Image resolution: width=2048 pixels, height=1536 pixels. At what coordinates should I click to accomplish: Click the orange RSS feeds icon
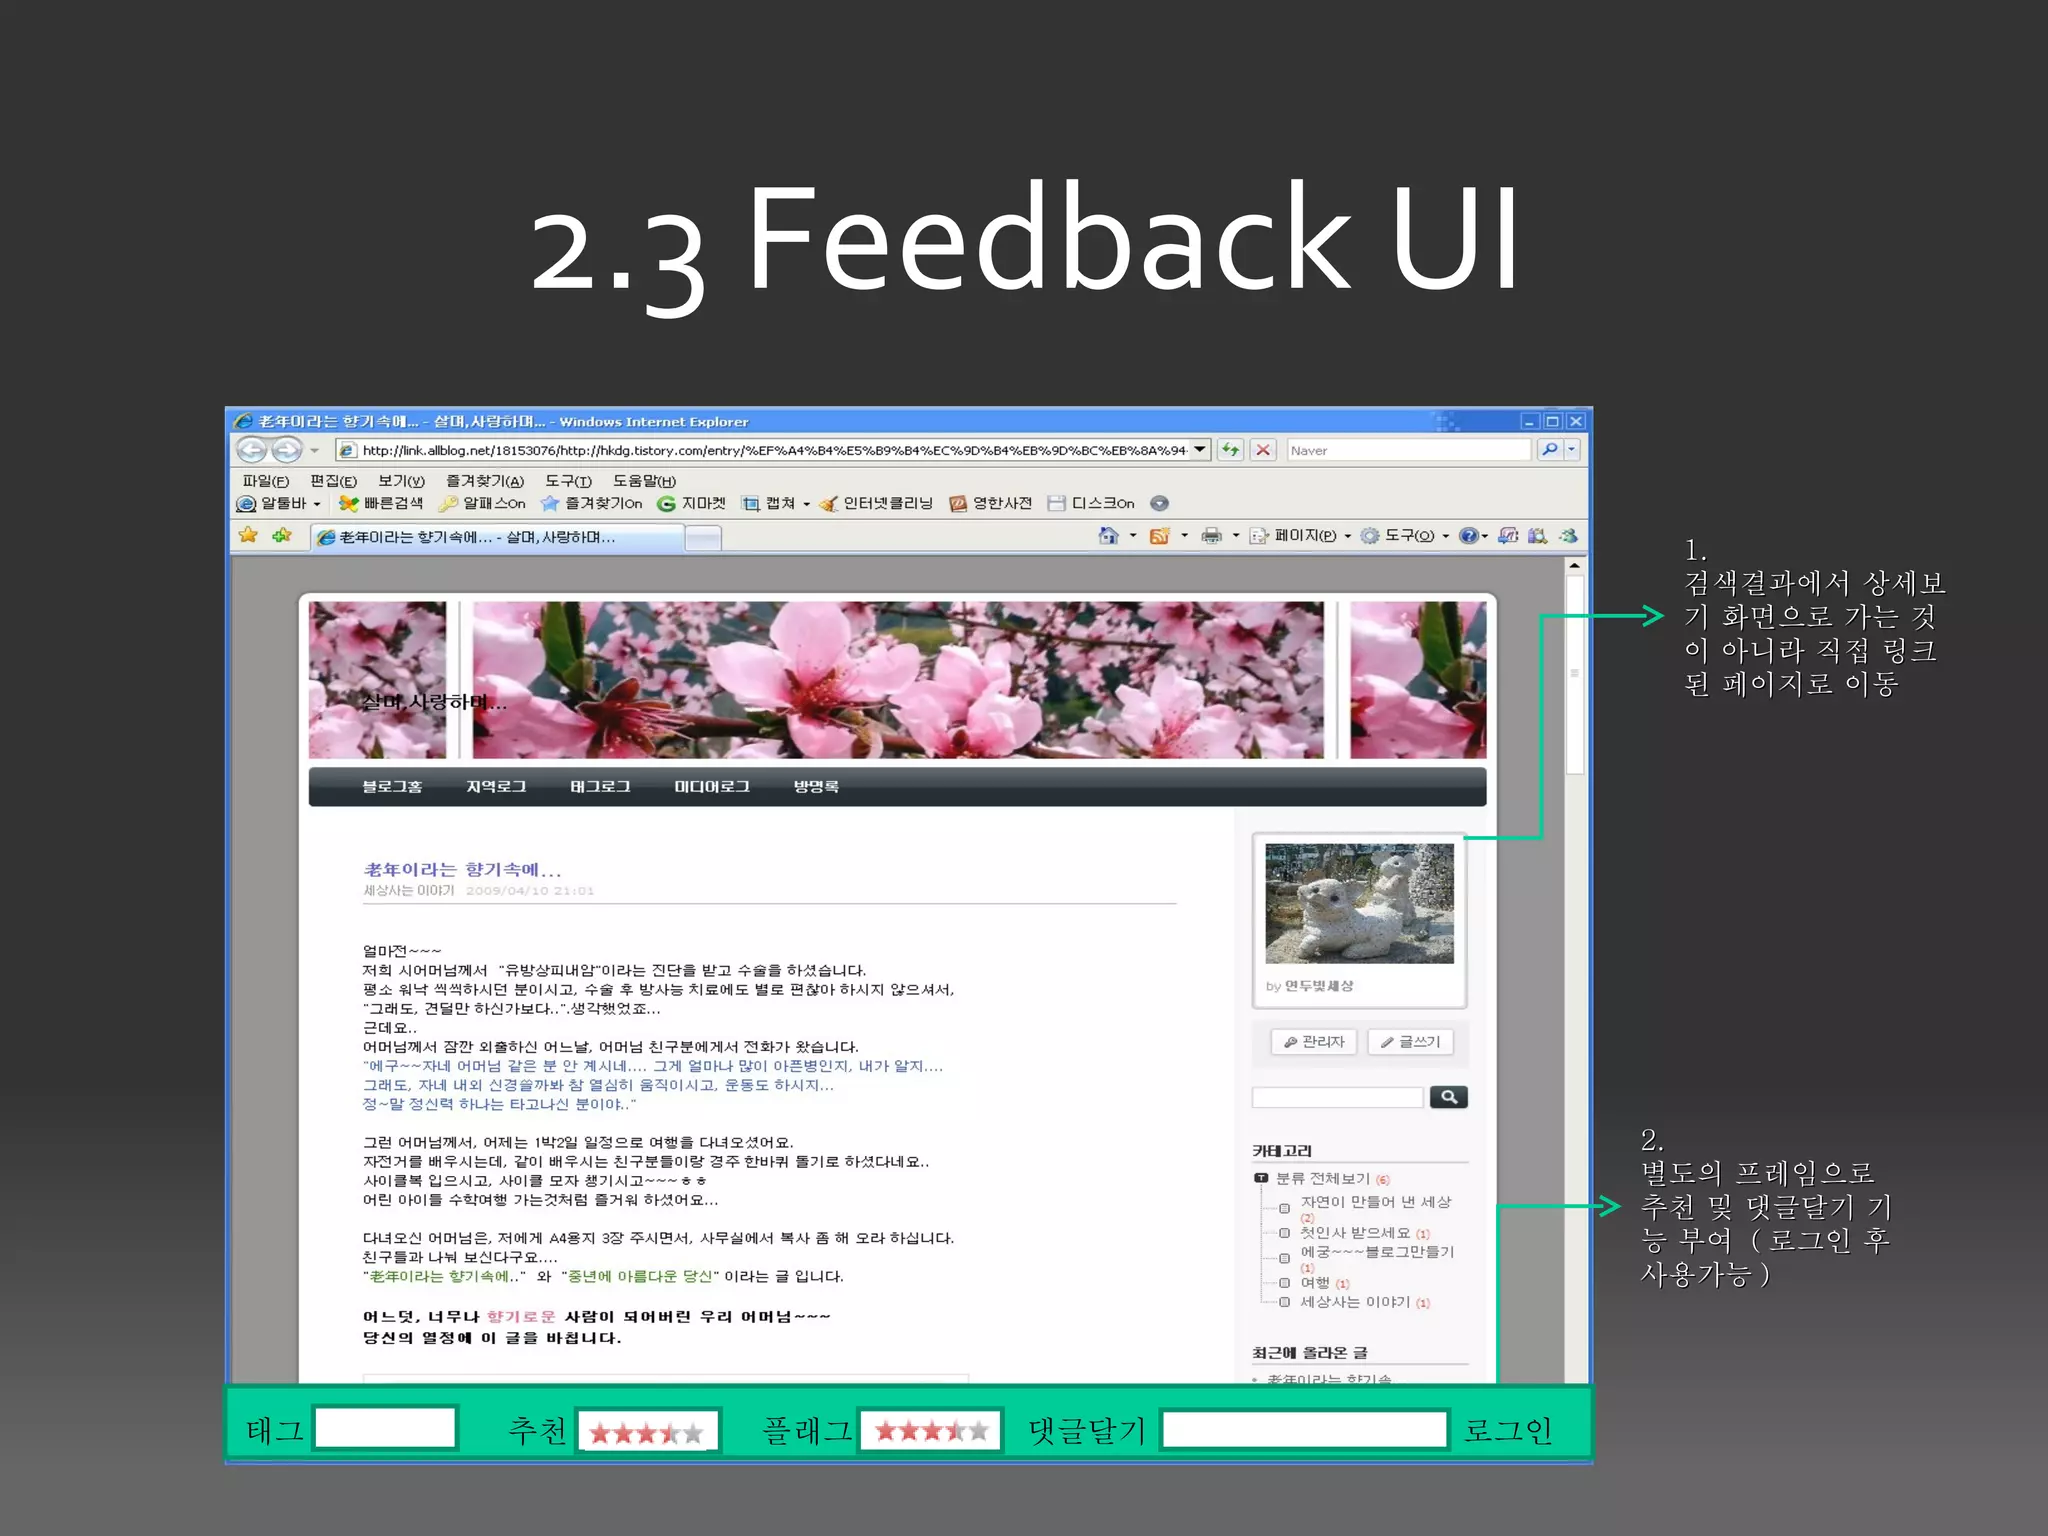(x=1160, y=536)
